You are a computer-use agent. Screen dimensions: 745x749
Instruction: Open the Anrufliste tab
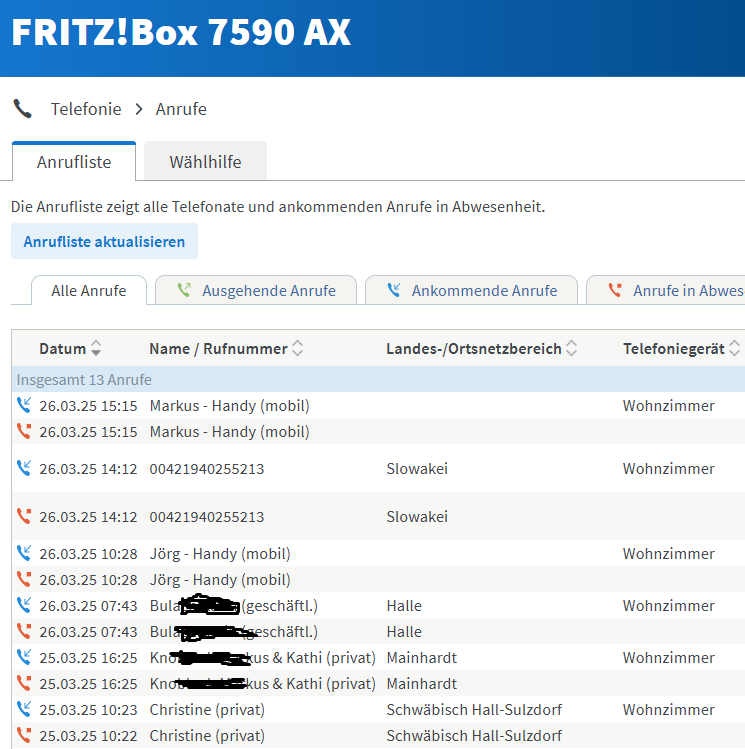click(74, 161)
